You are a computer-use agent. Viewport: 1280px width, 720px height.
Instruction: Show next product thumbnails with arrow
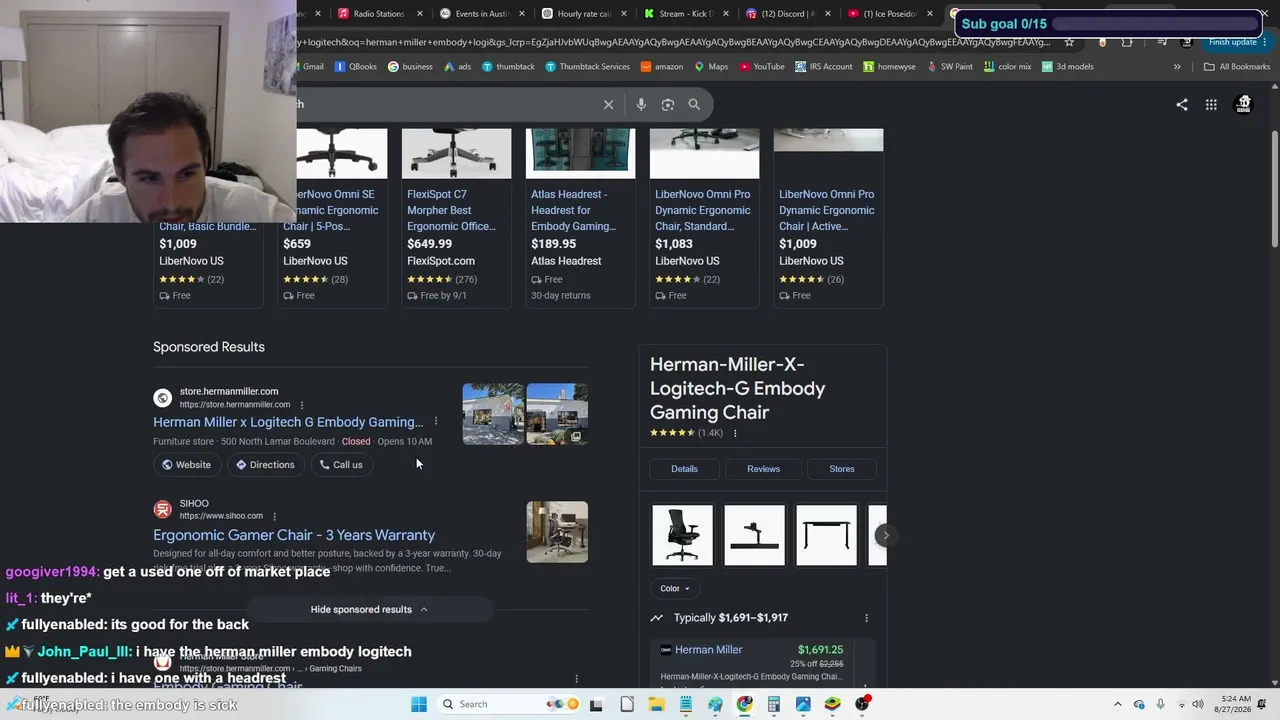point(885,535)
